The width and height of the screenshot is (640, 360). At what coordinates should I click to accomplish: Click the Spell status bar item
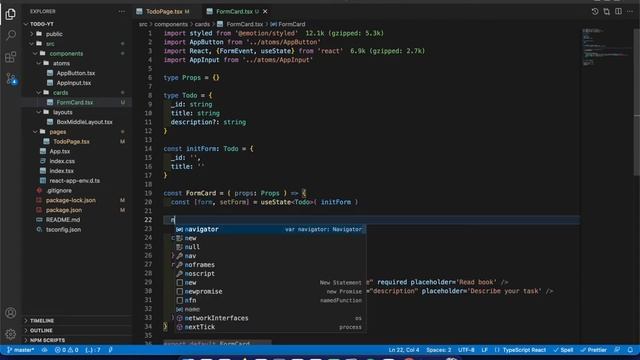pyautogui.click(x=563, y=350)
